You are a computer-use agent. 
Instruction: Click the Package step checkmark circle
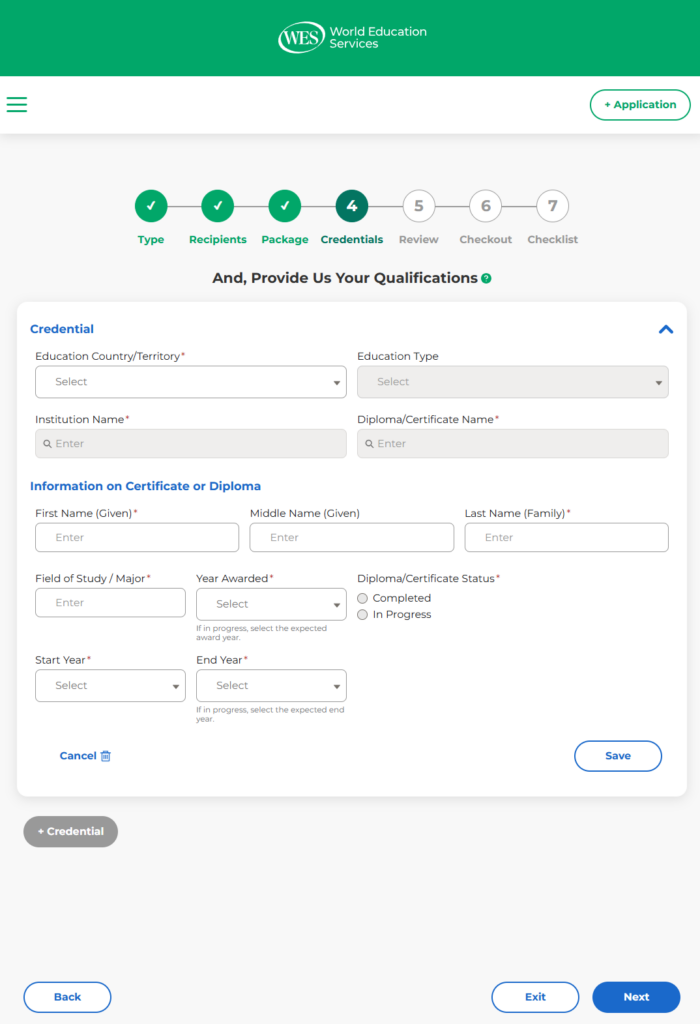tap(285, 206)
